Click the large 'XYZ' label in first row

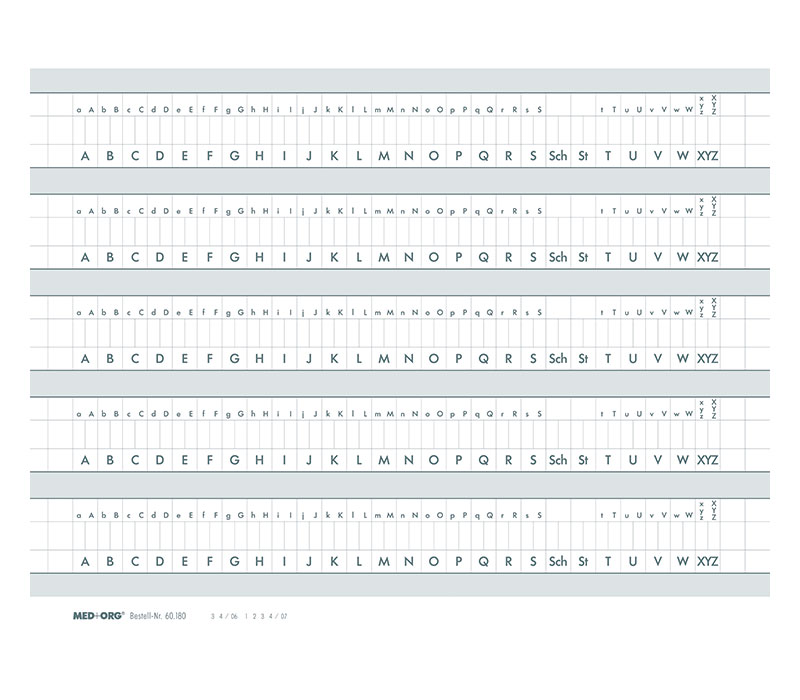coord(707,155)
